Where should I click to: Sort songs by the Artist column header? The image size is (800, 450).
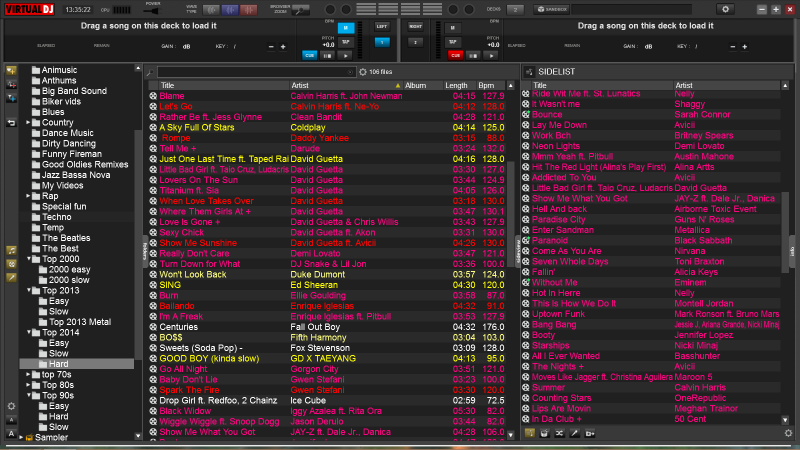[x=346, y=85]
